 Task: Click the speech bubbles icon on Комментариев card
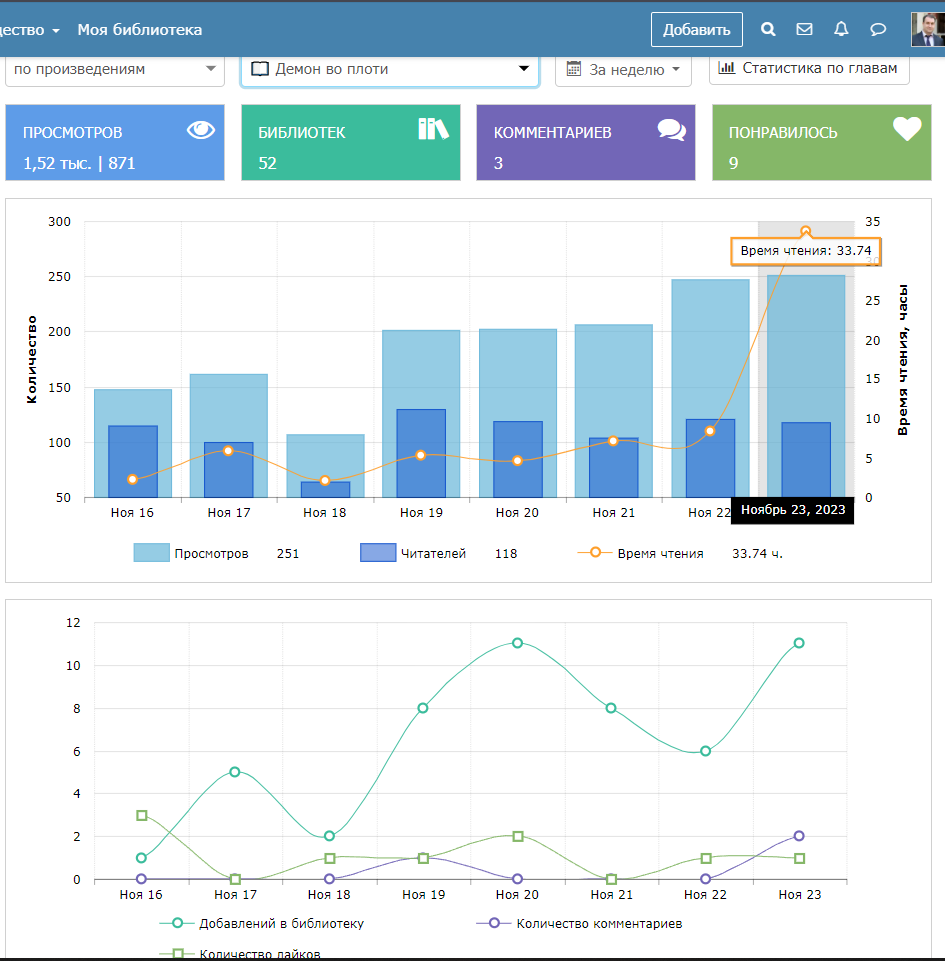click(x=671, y=130)
